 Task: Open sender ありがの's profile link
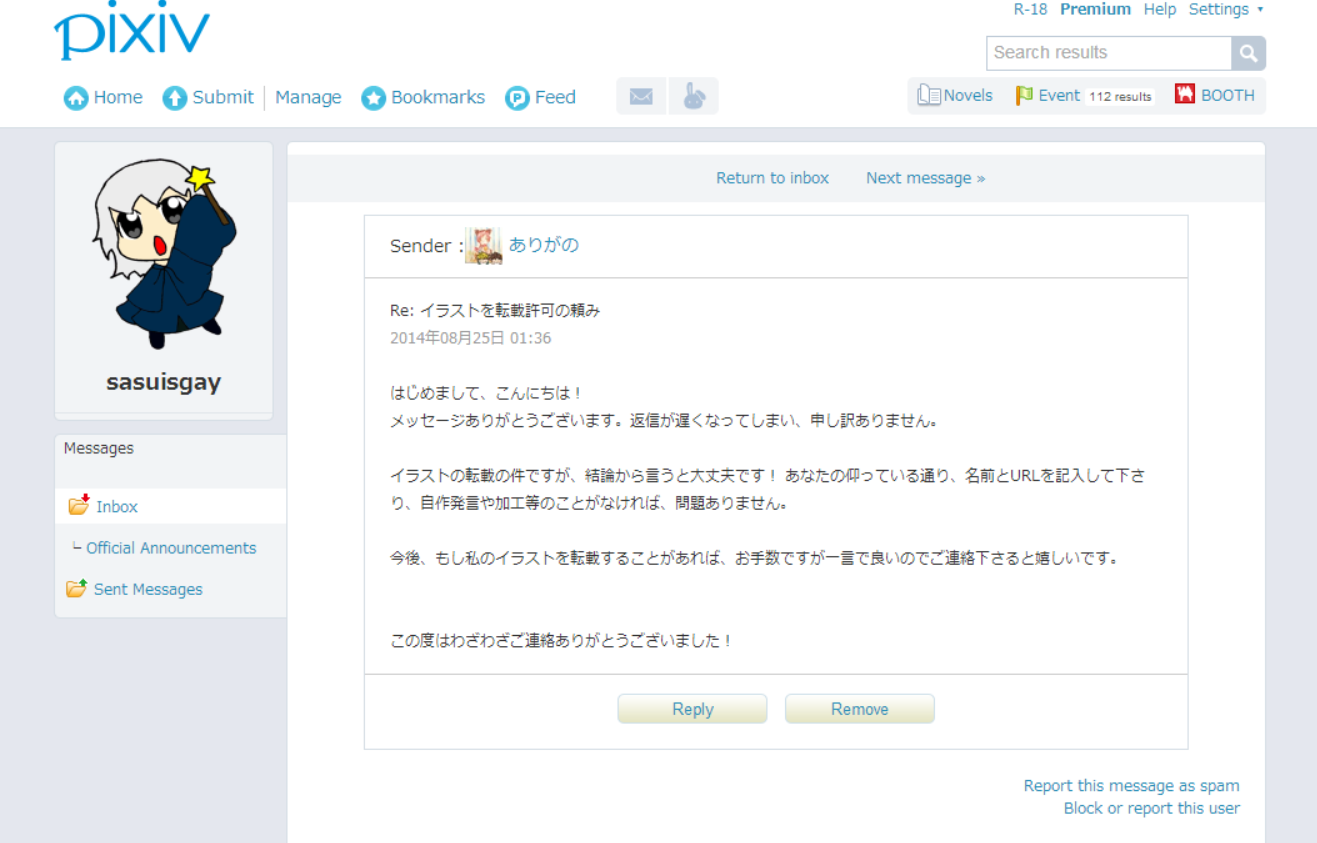[543, 245]
